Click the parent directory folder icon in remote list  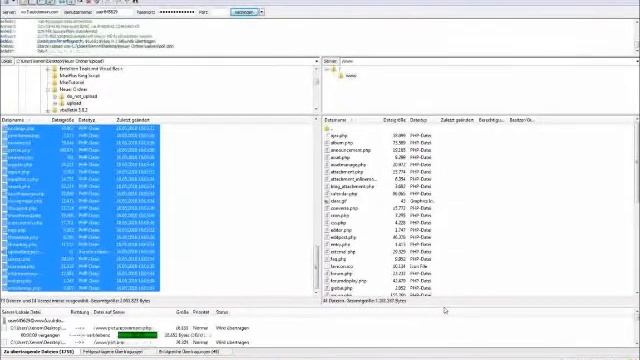pos(327,129)
